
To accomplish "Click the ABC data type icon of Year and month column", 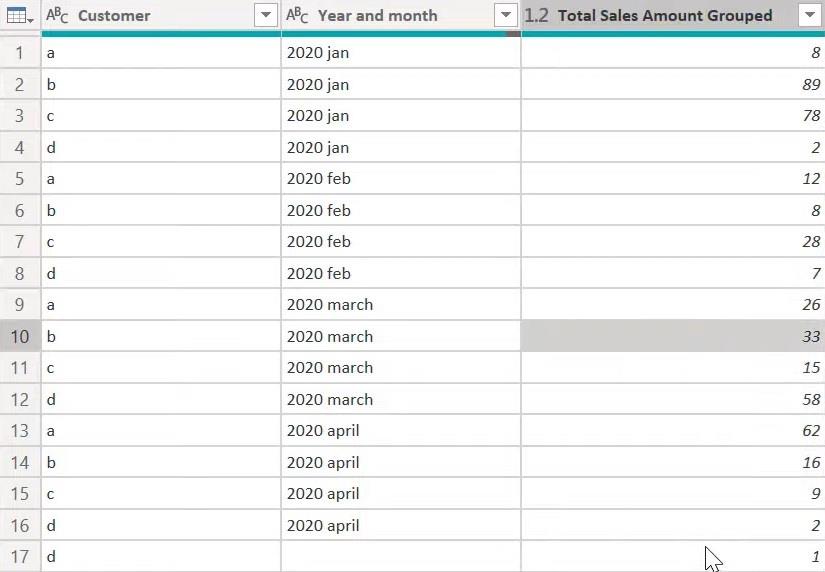I will (x=297, y=16).
